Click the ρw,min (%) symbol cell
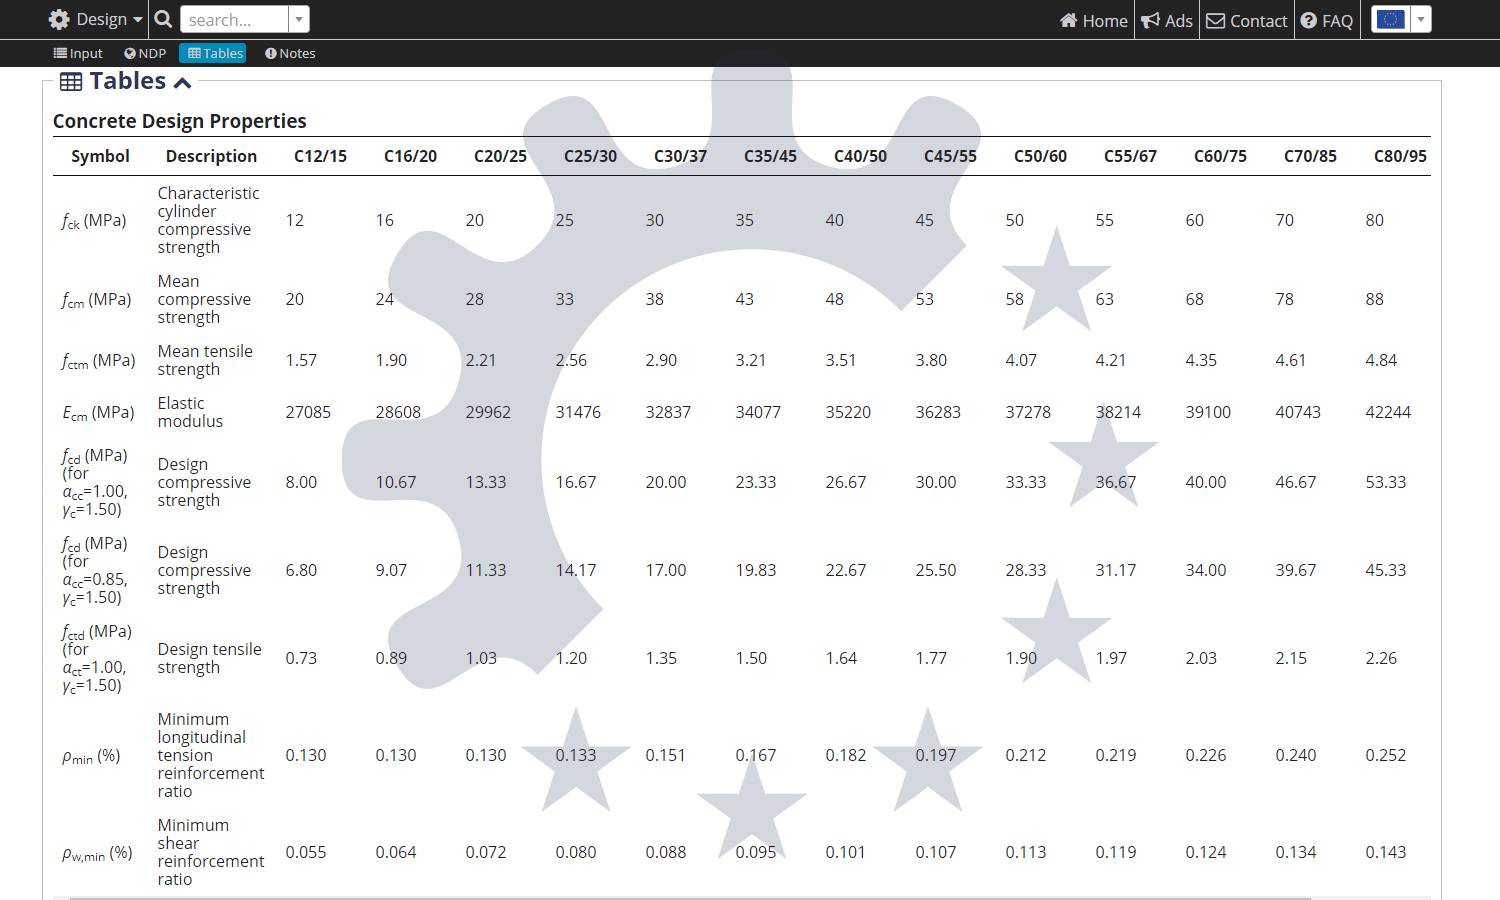The image size is (1500, 900). point(97,853)
